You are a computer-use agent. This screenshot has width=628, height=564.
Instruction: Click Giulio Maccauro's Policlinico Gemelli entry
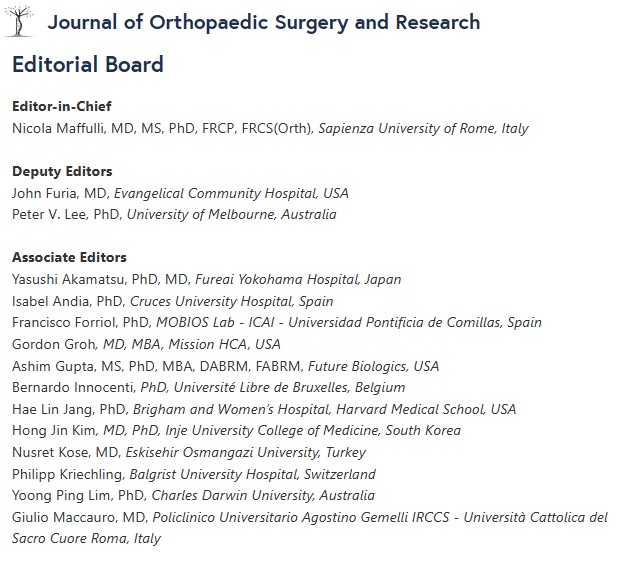pyautogui.click(x=310, y=528)
